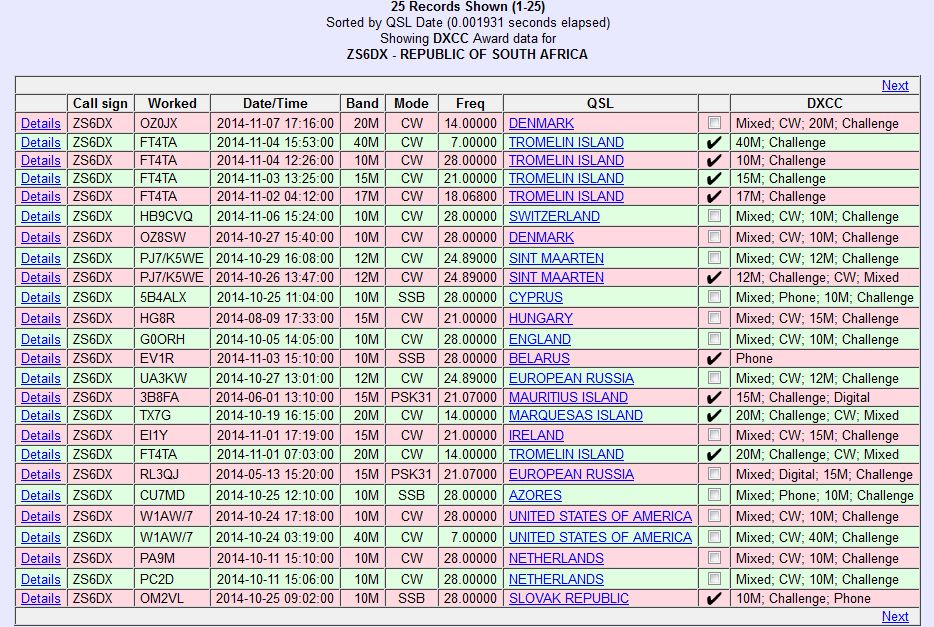Check the box for W1AW/7 on 40M
Screen dimensions: 934x627
point(714,536)
